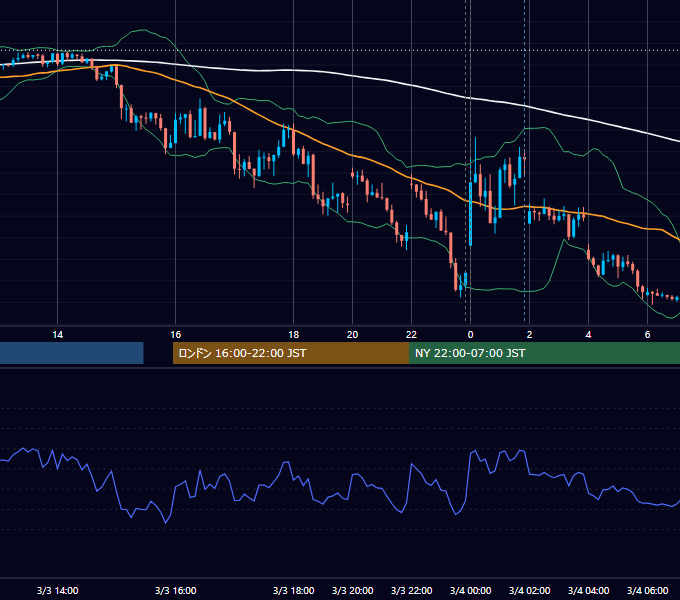Viewport: 680px width, 600px height.
Task: Click the 3/3 18:00 date label
Action: pyautogui.click(x=294, y=590)
